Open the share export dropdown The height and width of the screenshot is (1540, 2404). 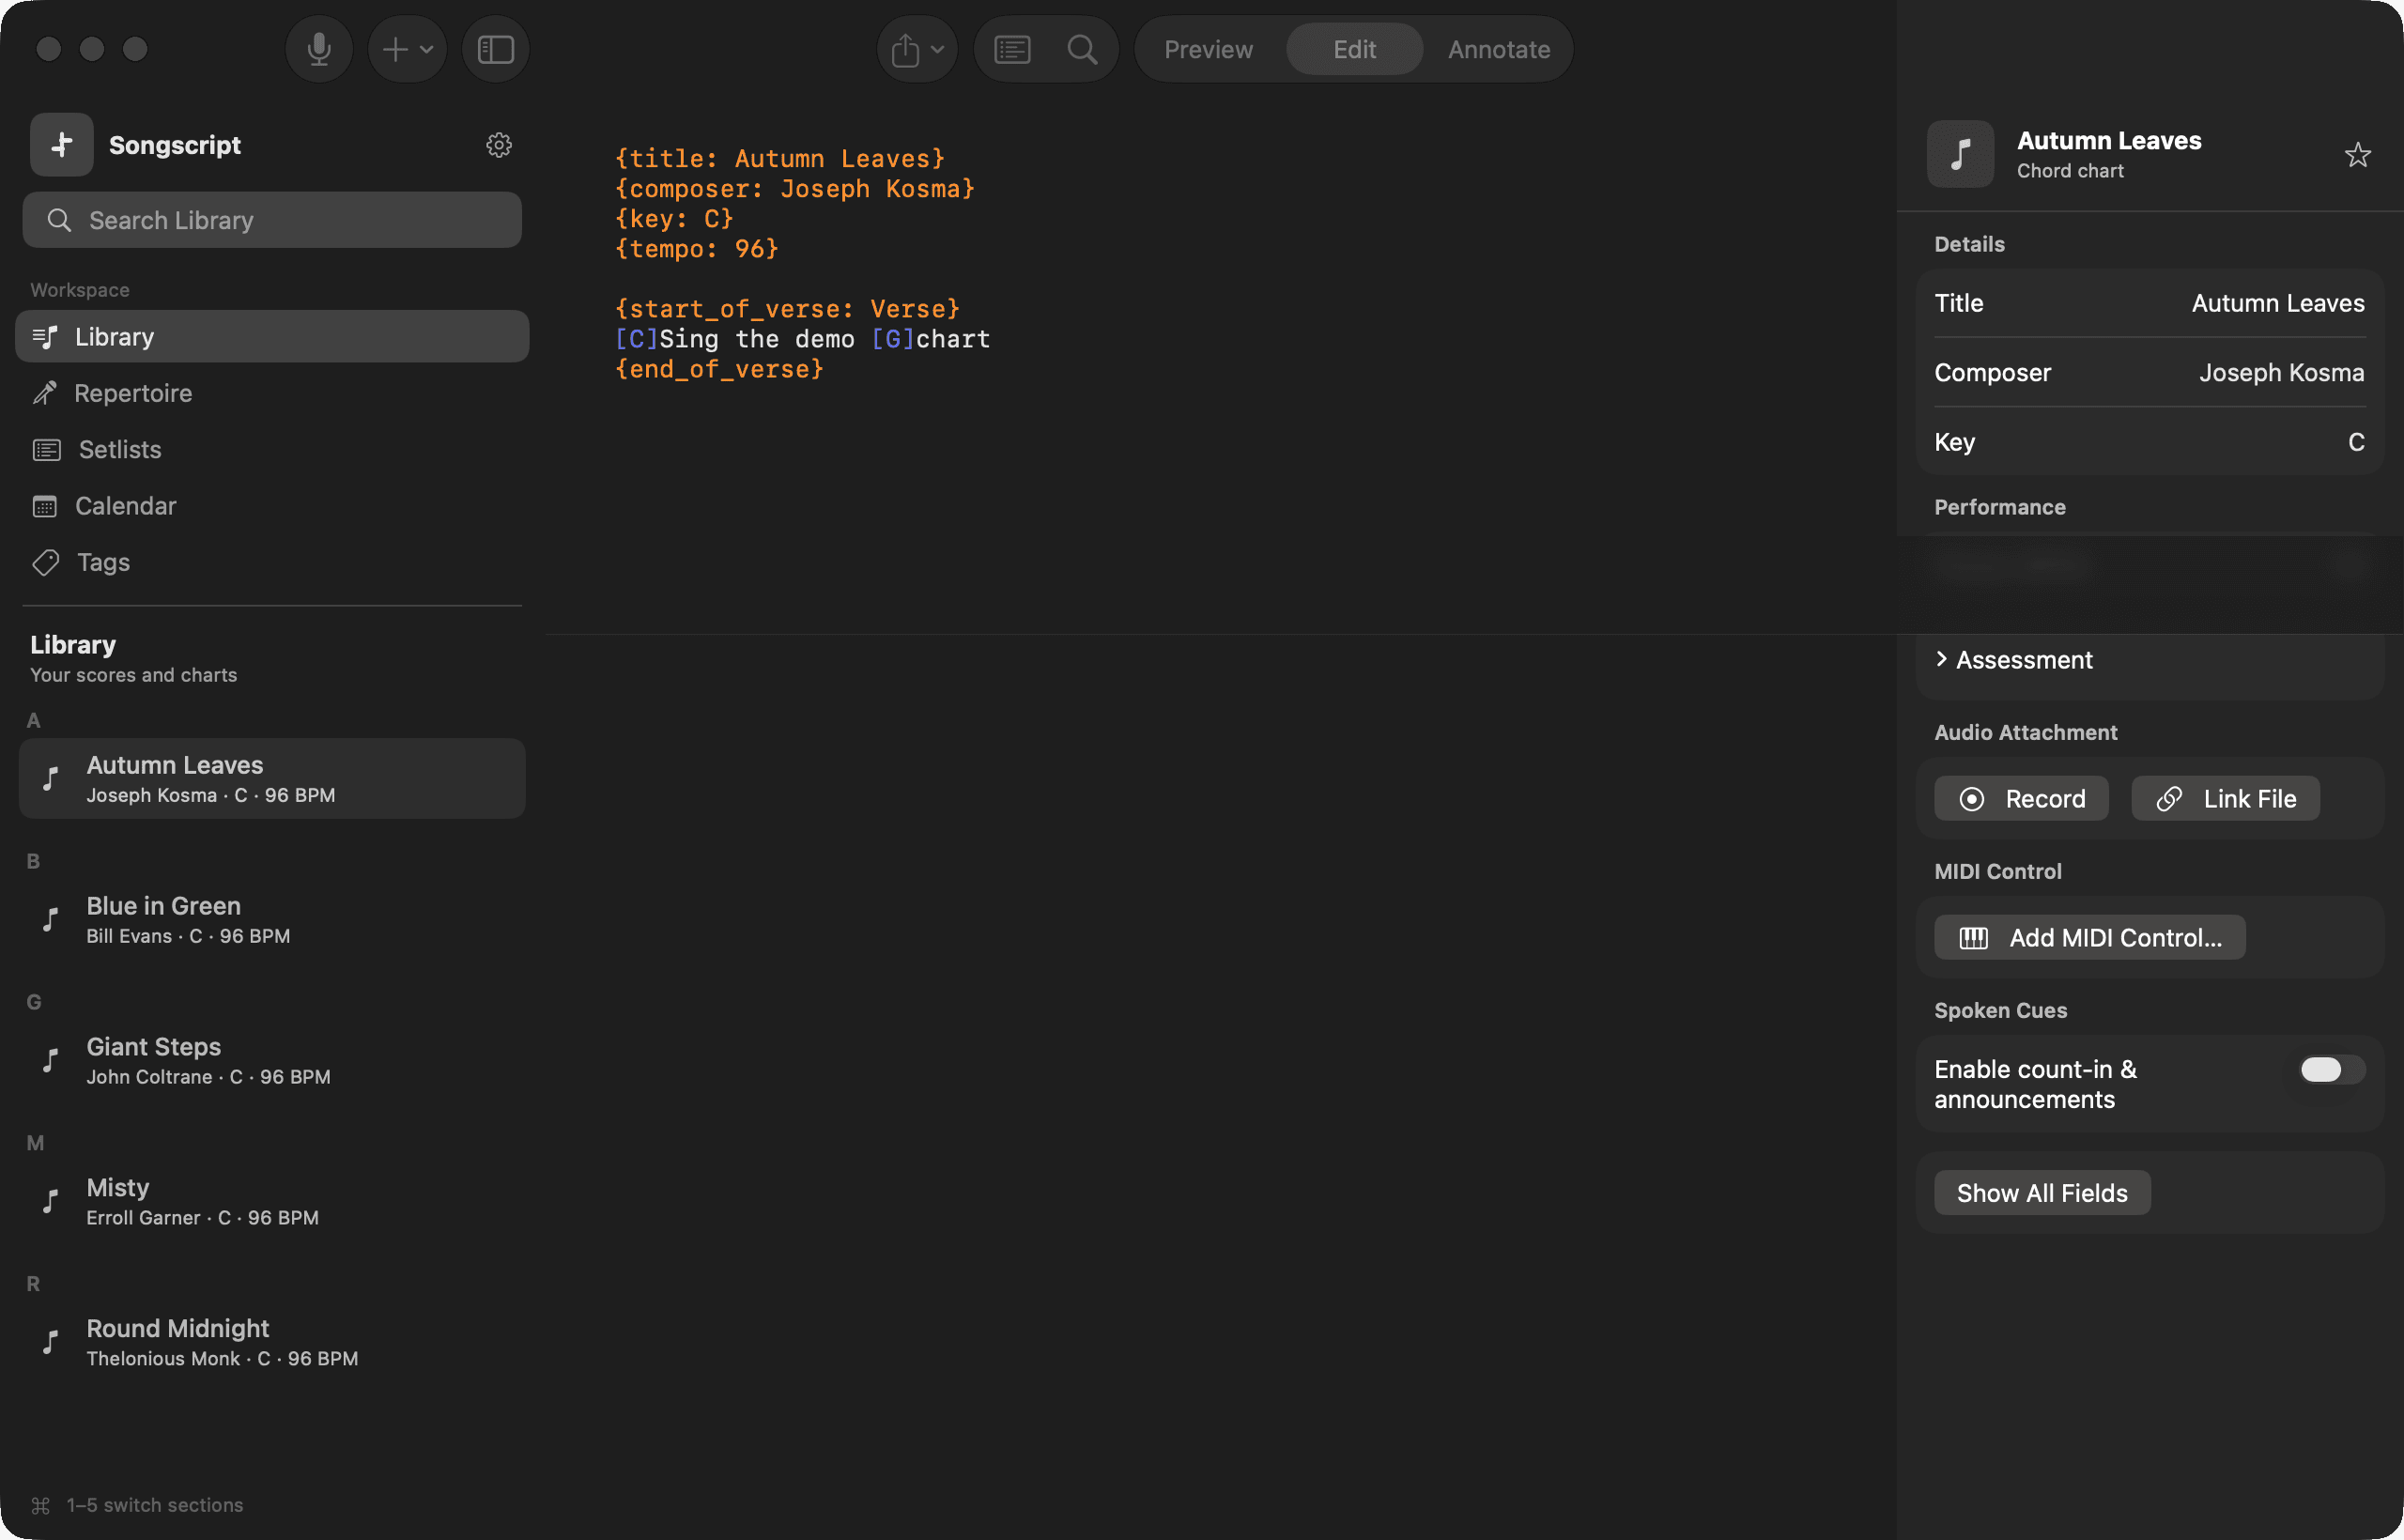[917, 49]
